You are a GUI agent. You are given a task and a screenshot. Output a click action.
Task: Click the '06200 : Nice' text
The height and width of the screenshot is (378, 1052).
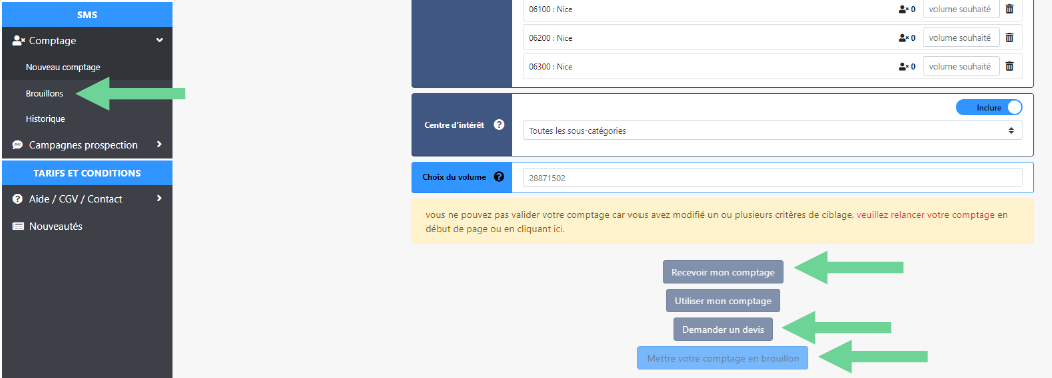(x=550, y=38)
